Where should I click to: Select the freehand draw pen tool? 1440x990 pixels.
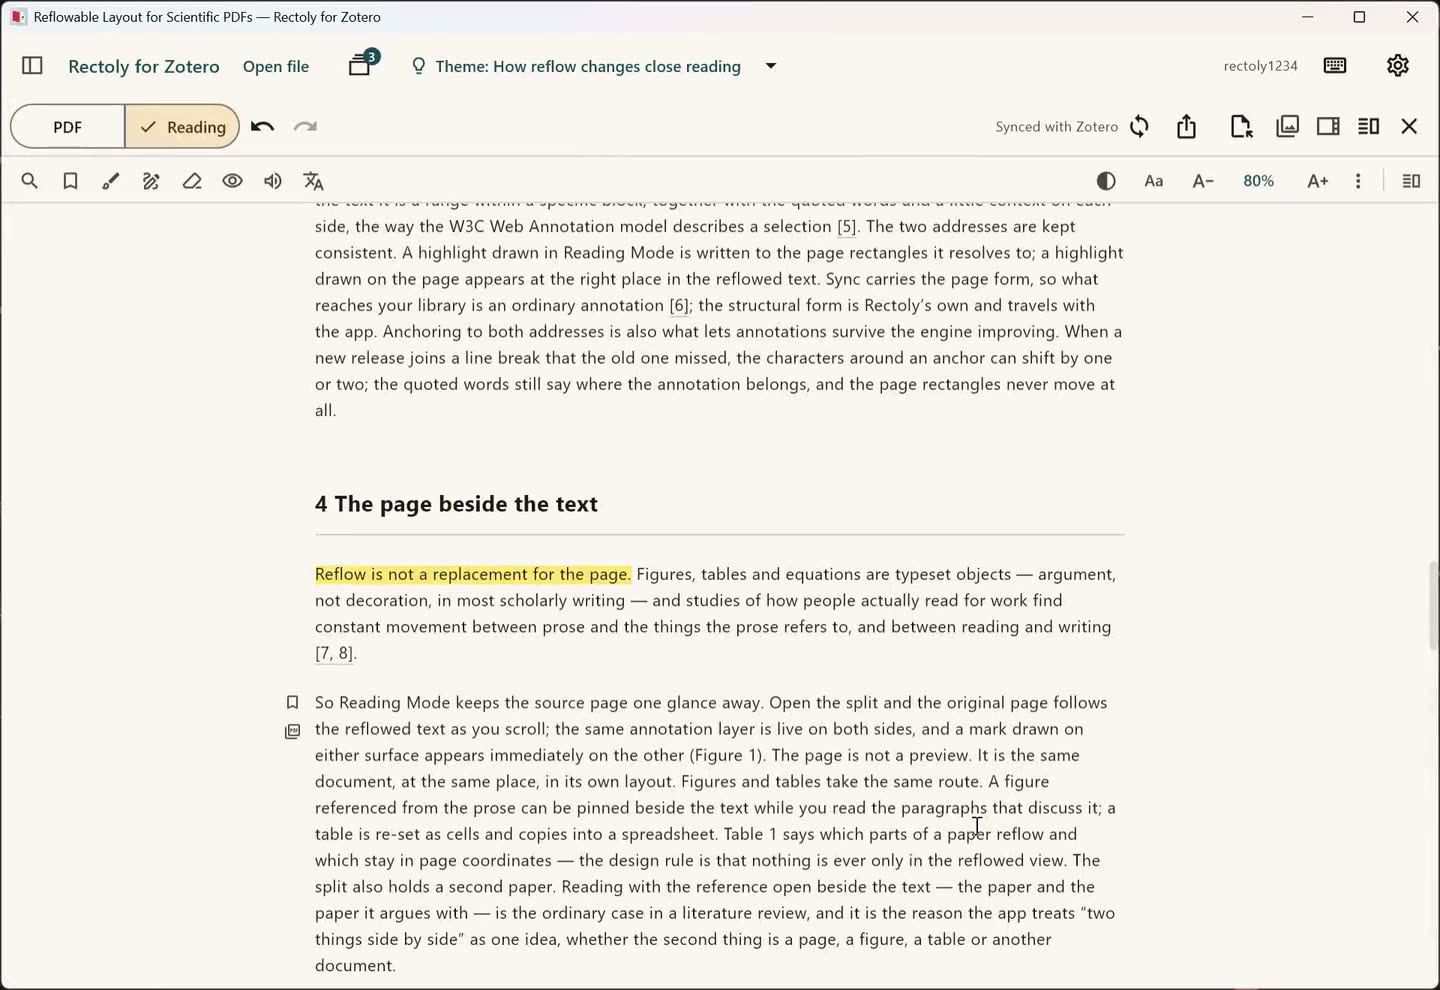[151, 181]
